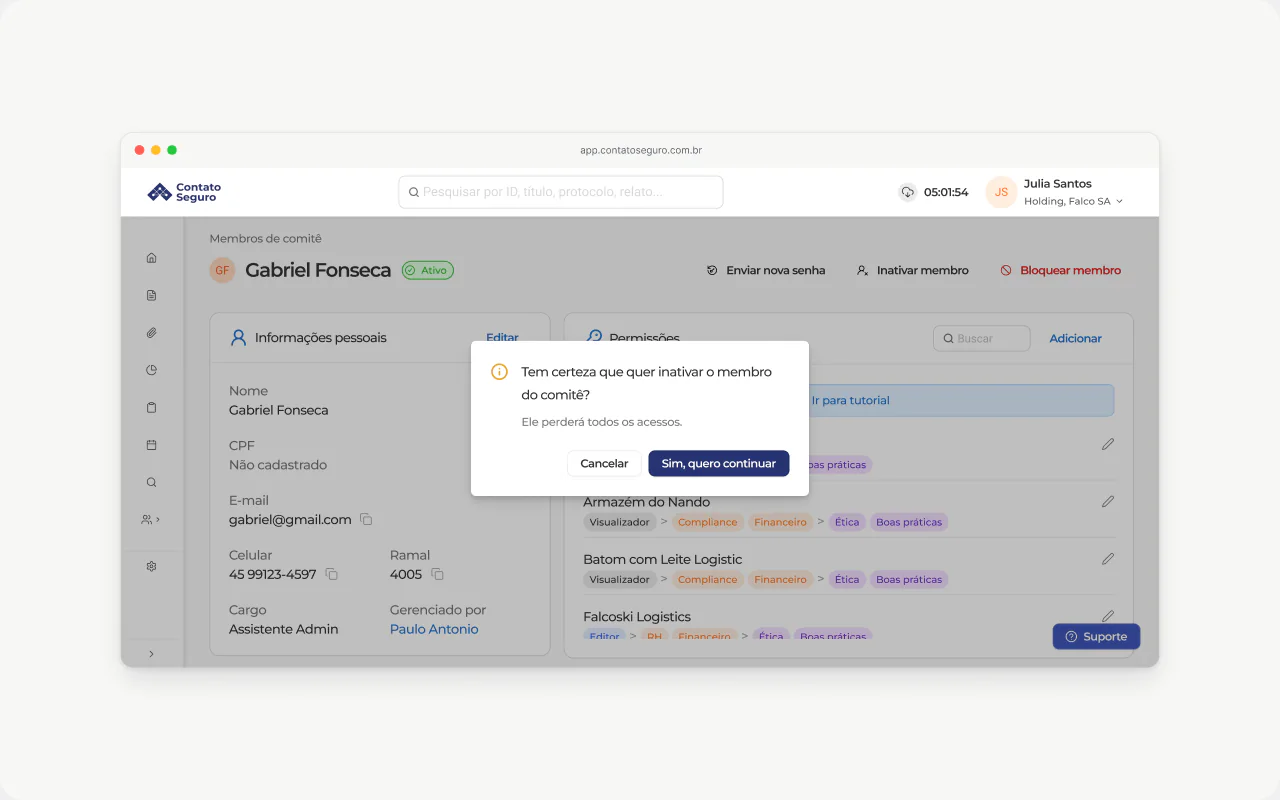Open the Paulo Antonio manager link
This screenshot has height=800, width=1280.
tap(434, 629)
